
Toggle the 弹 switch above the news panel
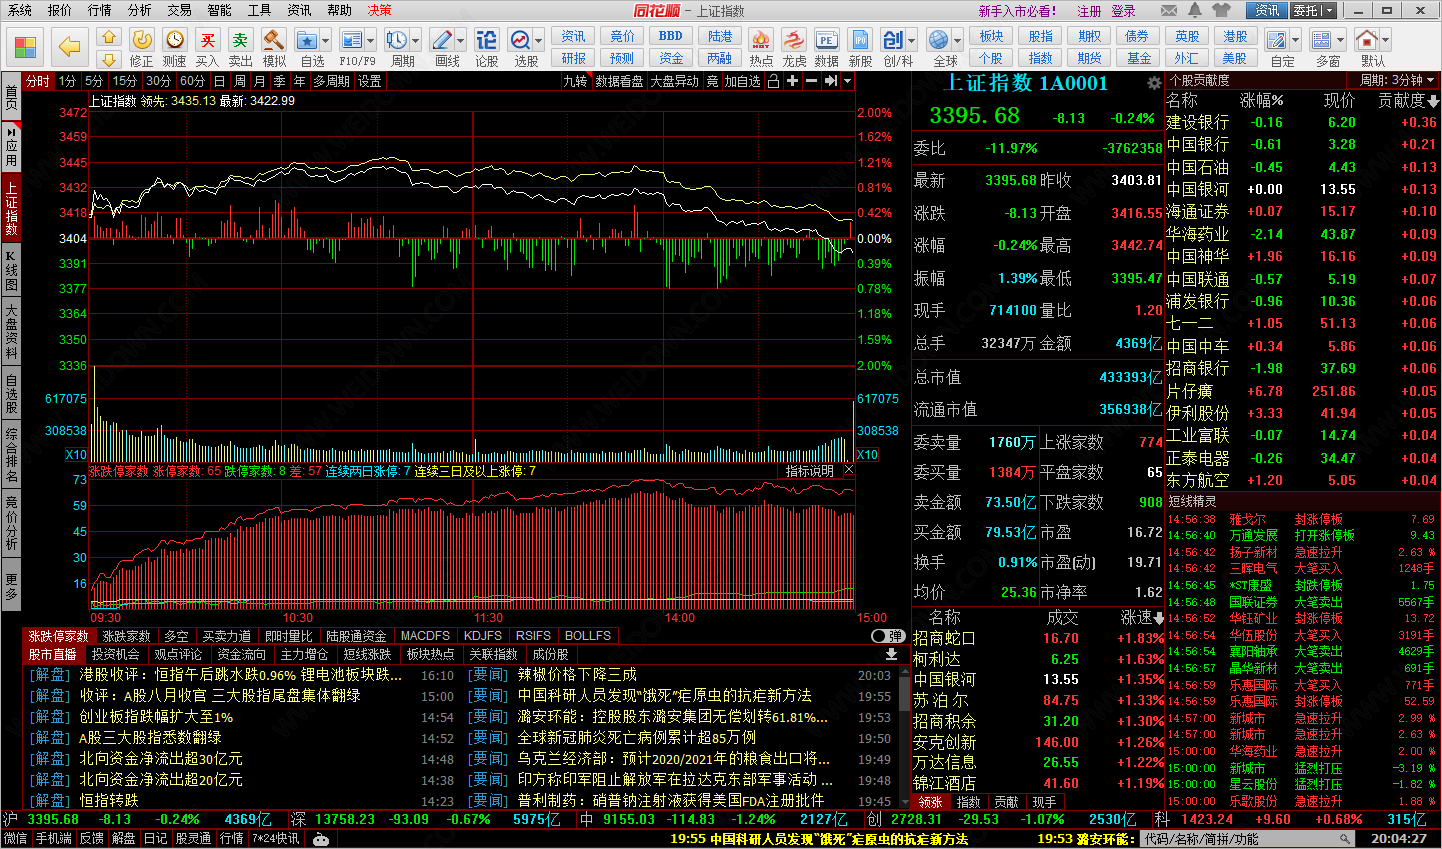point(887,636)
